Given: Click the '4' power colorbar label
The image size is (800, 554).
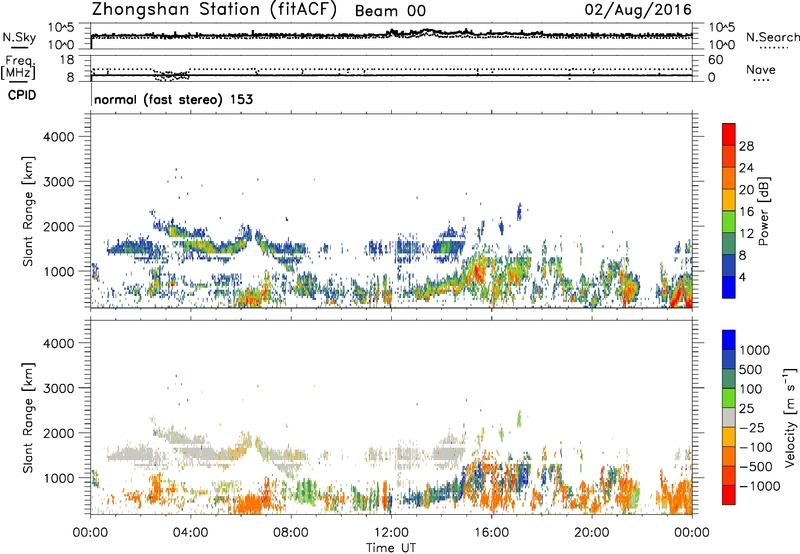Looking at the screenshot, I should [743, 278].
